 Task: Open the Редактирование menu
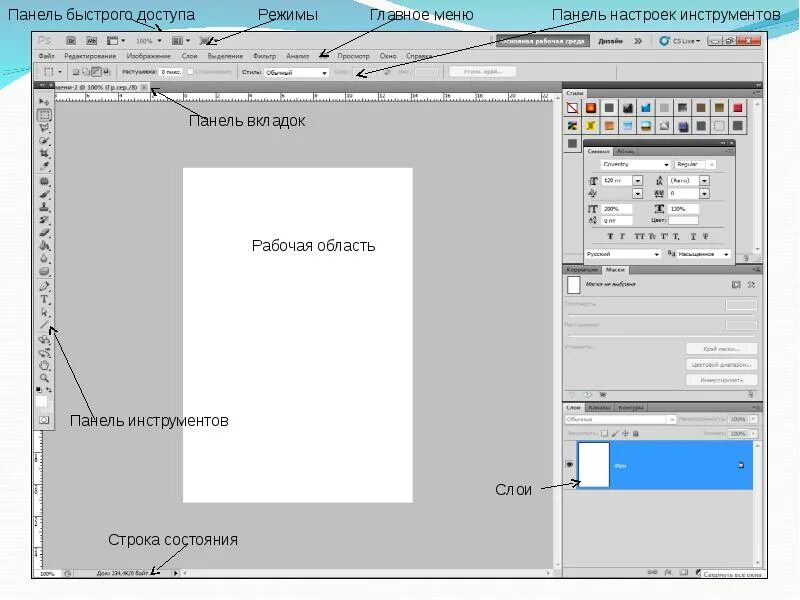[x=90, y=56]
